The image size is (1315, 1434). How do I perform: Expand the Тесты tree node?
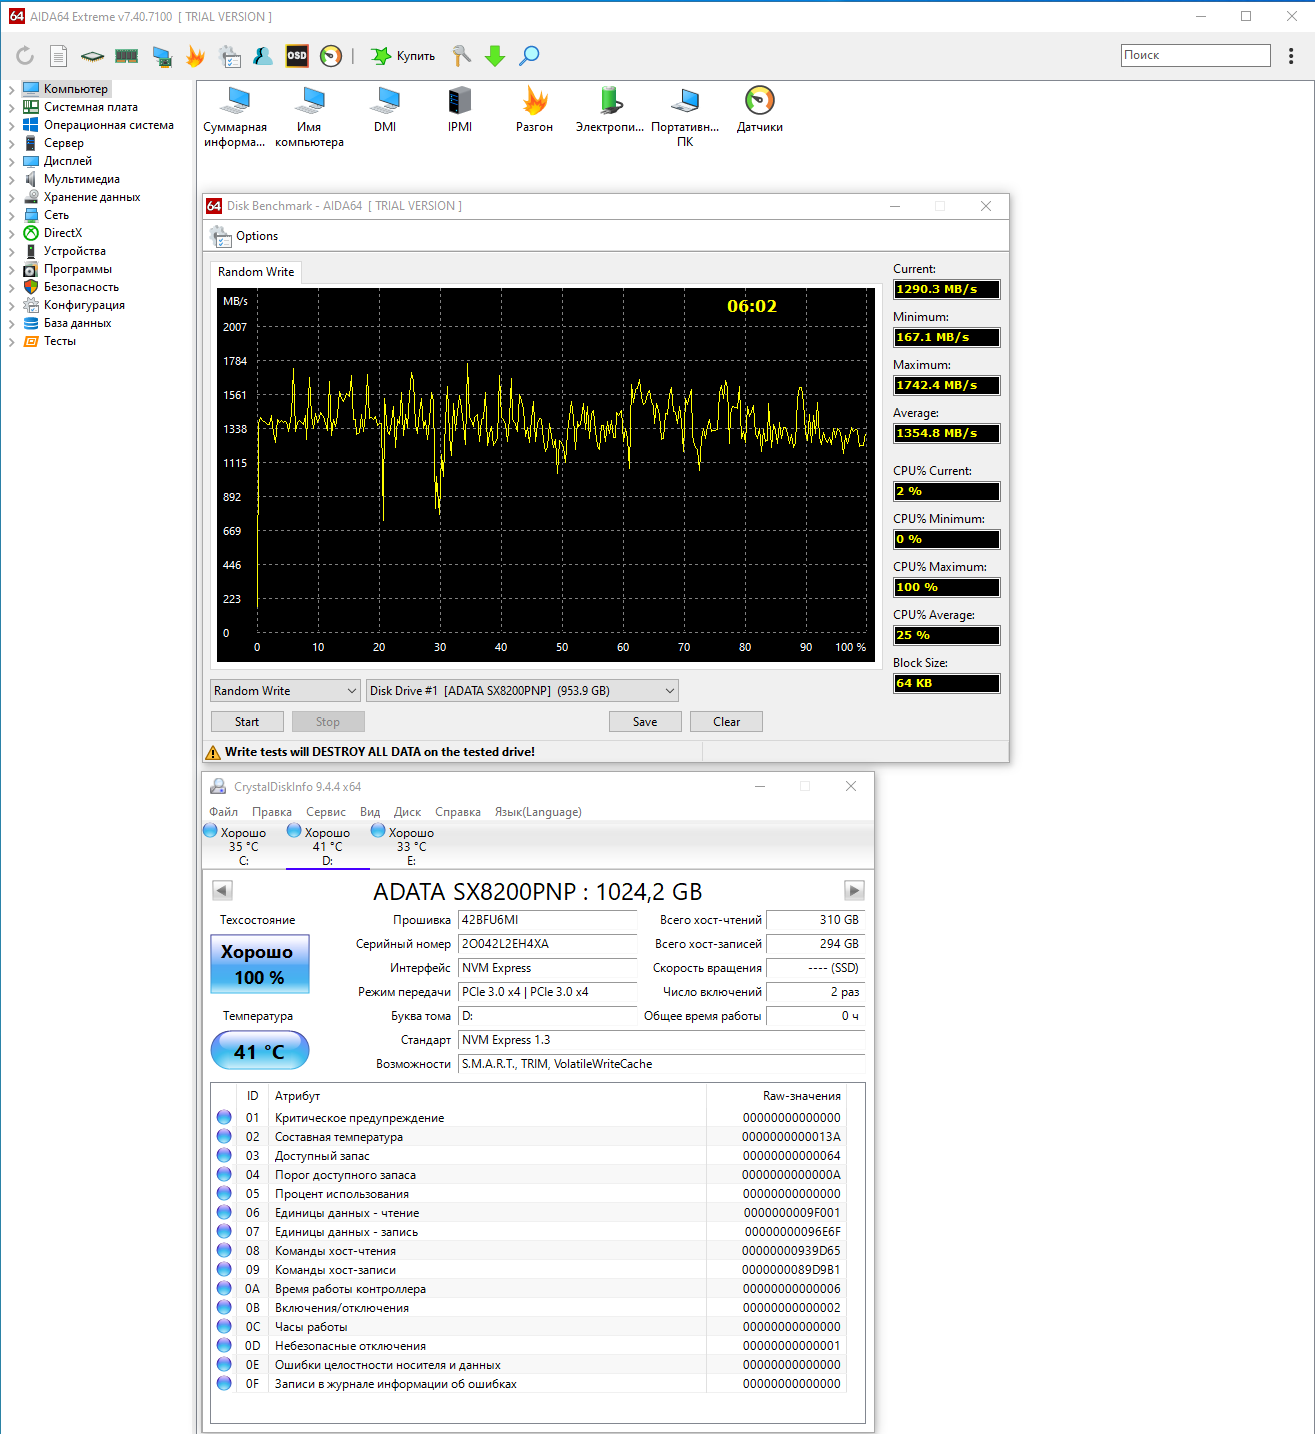12,341
